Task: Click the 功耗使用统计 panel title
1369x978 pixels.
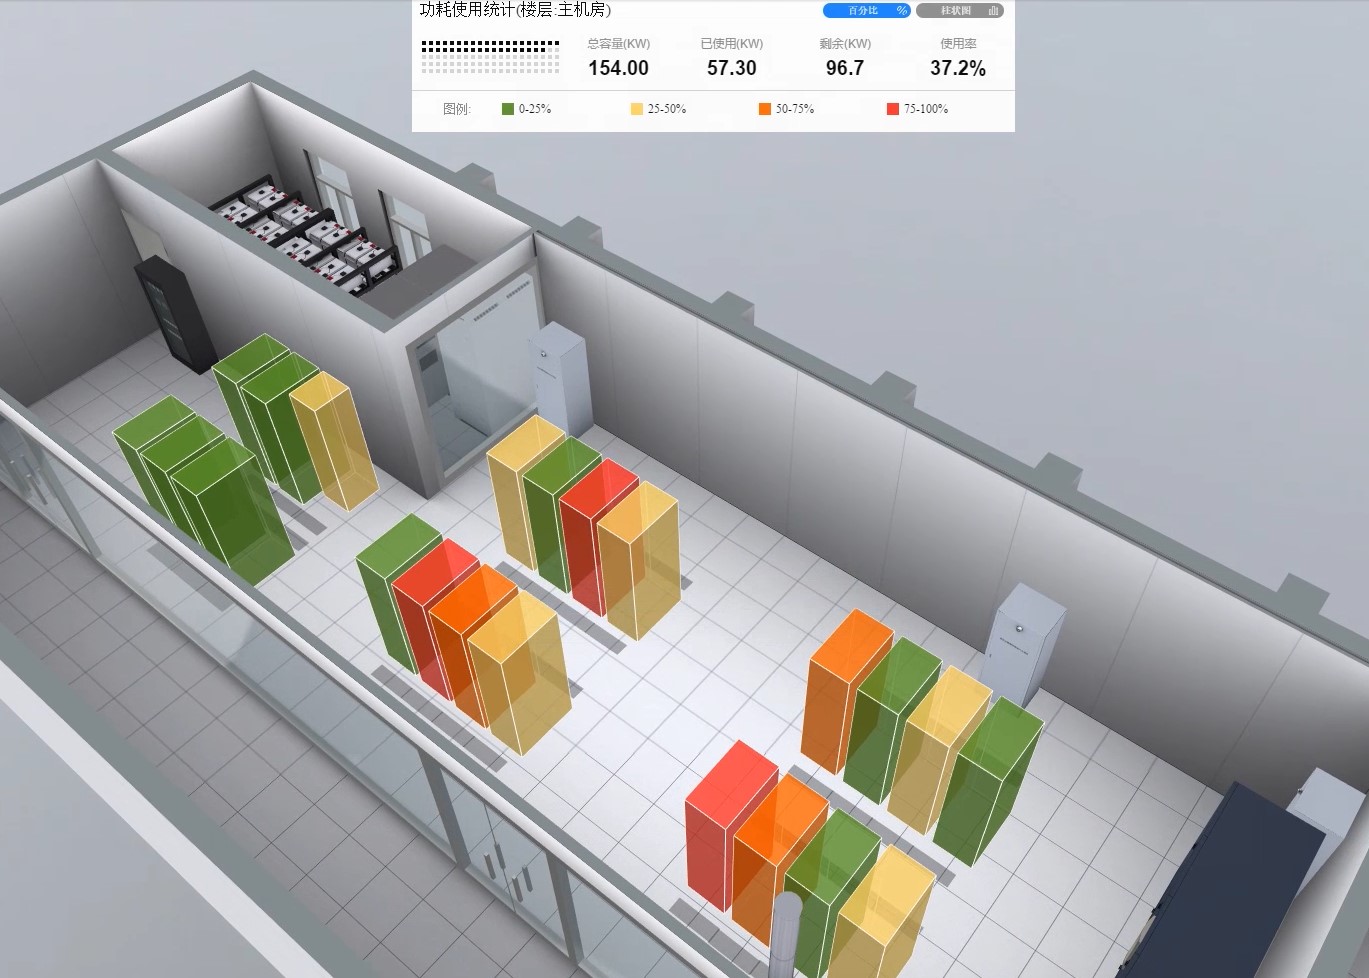Action: [515, 10]
